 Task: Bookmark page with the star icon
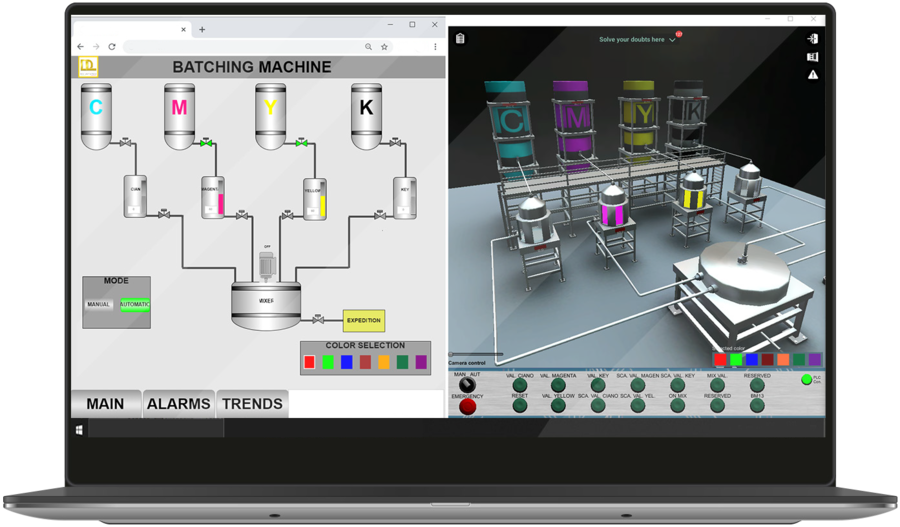[x=384, y=46]
